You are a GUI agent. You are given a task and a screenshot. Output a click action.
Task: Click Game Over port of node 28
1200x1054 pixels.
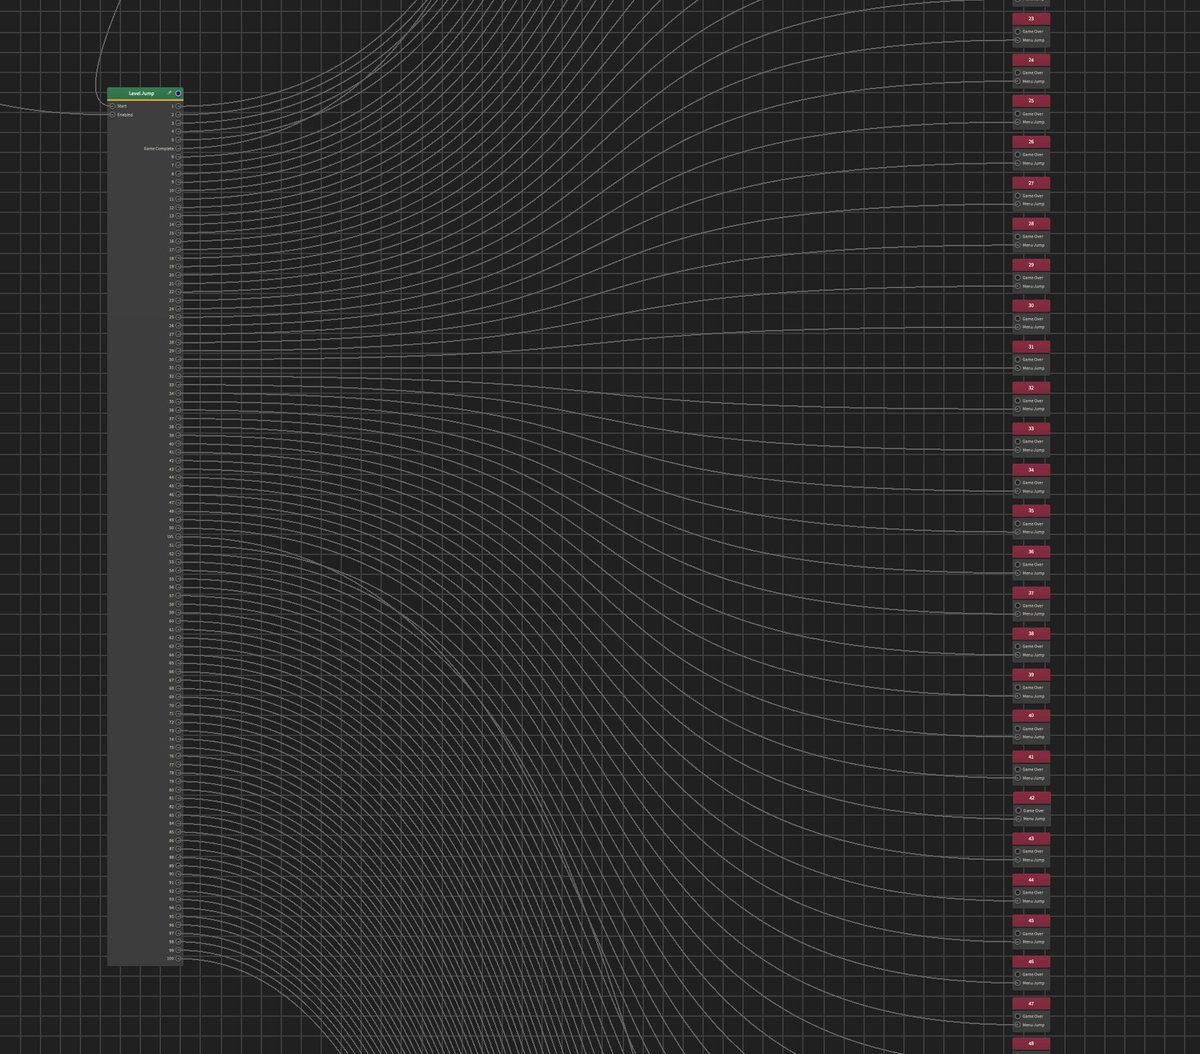[x=1018, y=237]
